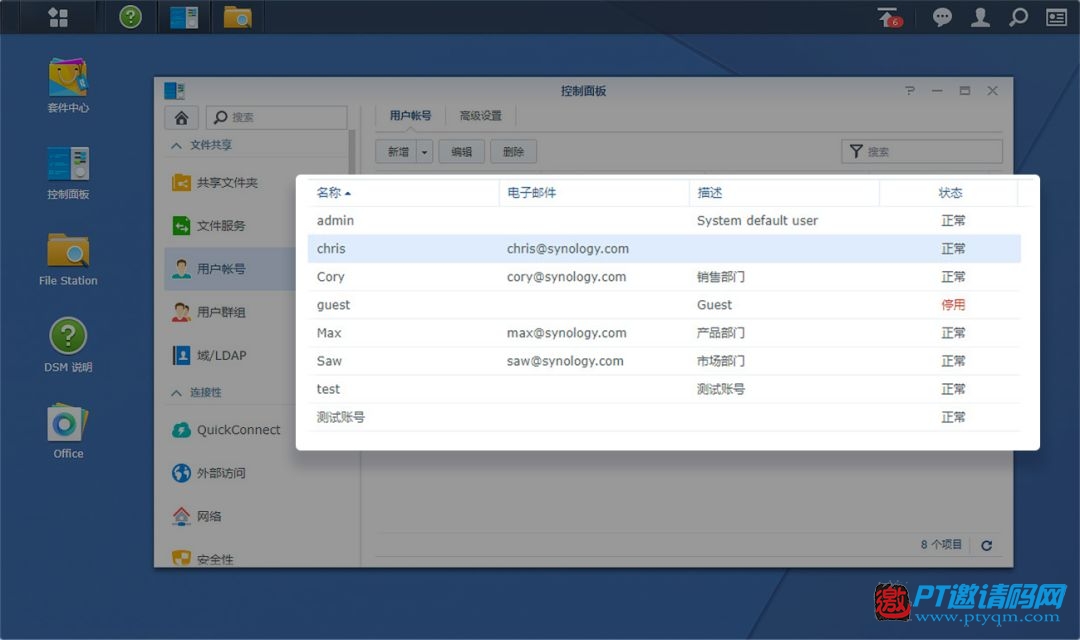The width and height of the screenshot is (1080, 640).
Task: Select the test user row
Action: 664,389
